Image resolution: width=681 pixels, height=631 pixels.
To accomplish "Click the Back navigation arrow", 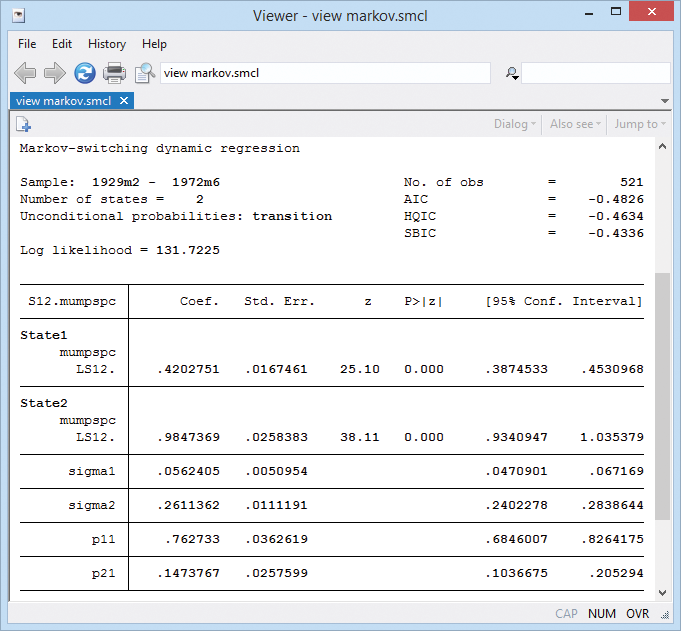I will pyautogui.click(x=25, y=73).
